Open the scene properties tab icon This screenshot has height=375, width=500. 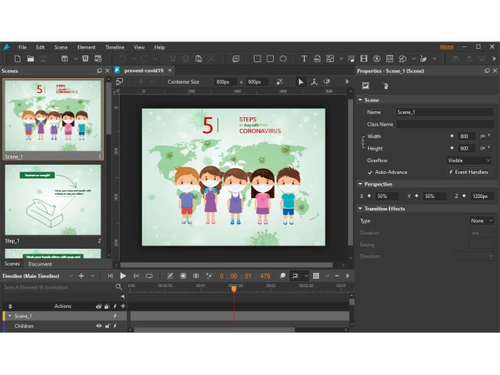coord(366,86)
